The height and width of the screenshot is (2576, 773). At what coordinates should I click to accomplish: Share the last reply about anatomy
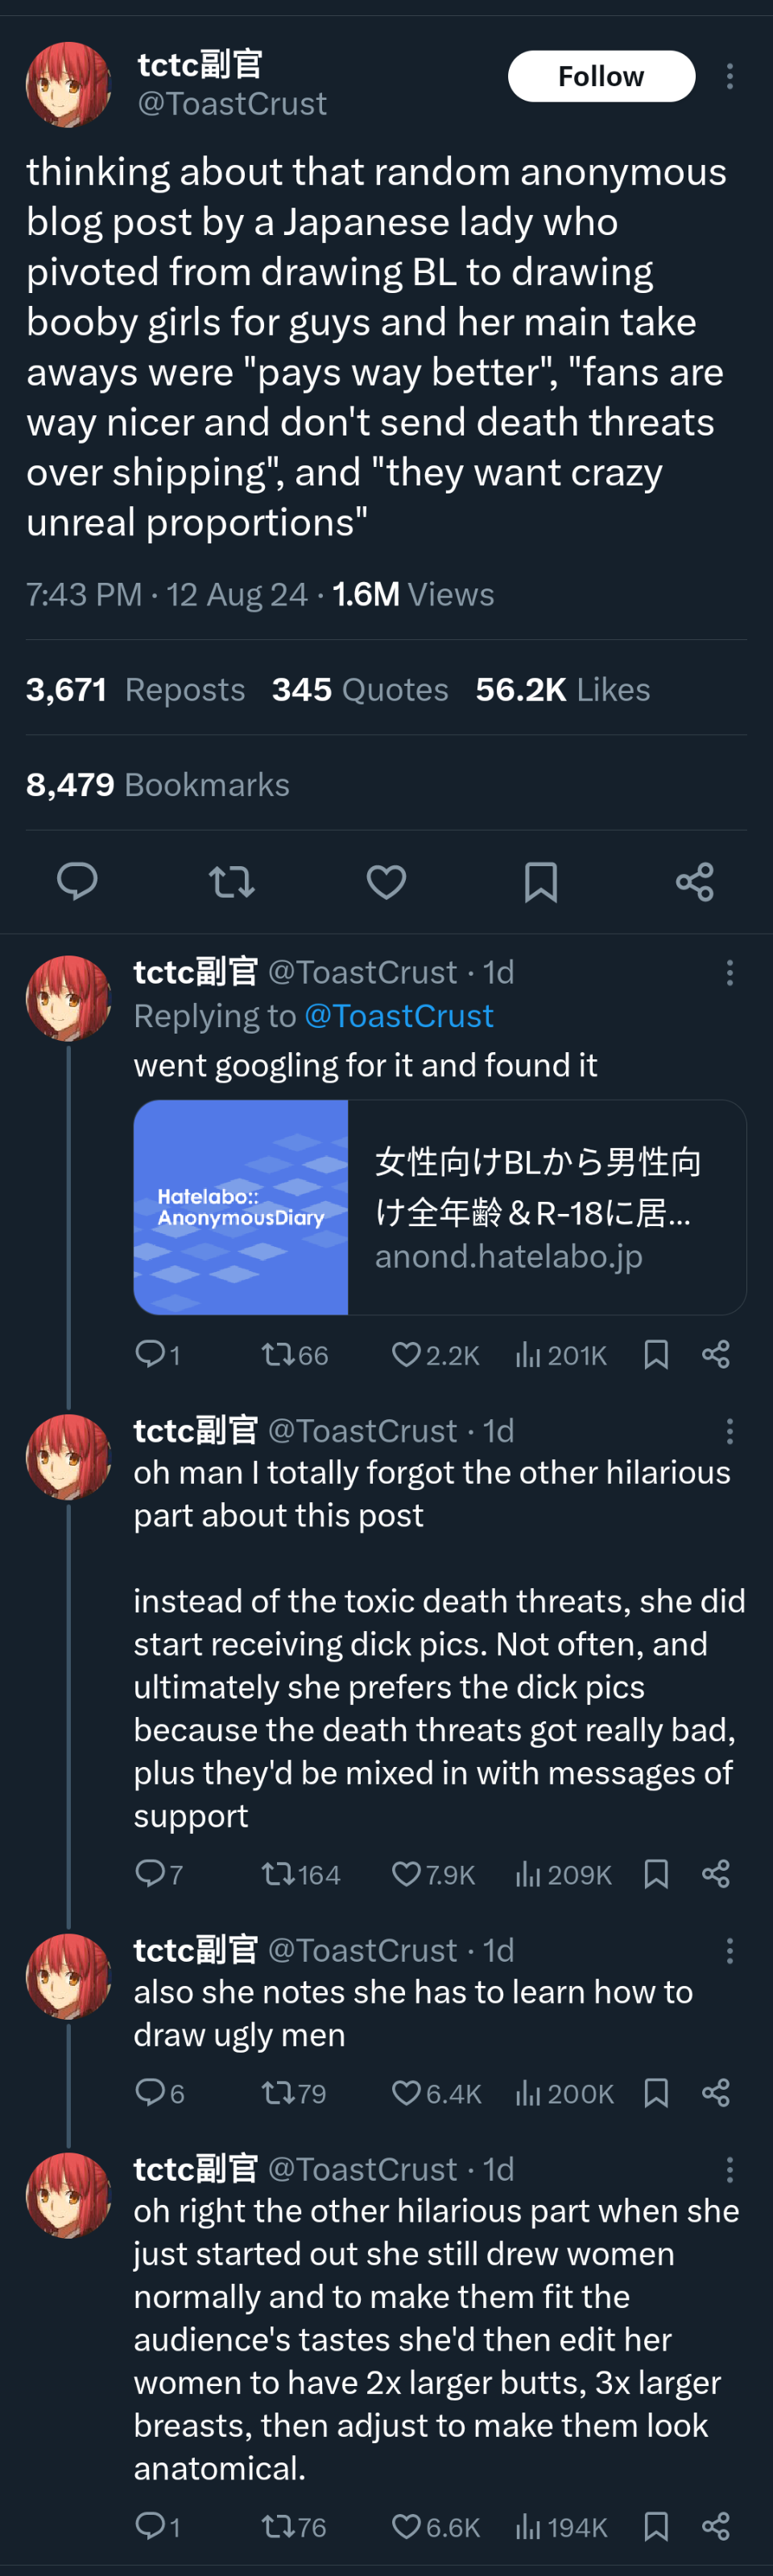(716, 2526)
